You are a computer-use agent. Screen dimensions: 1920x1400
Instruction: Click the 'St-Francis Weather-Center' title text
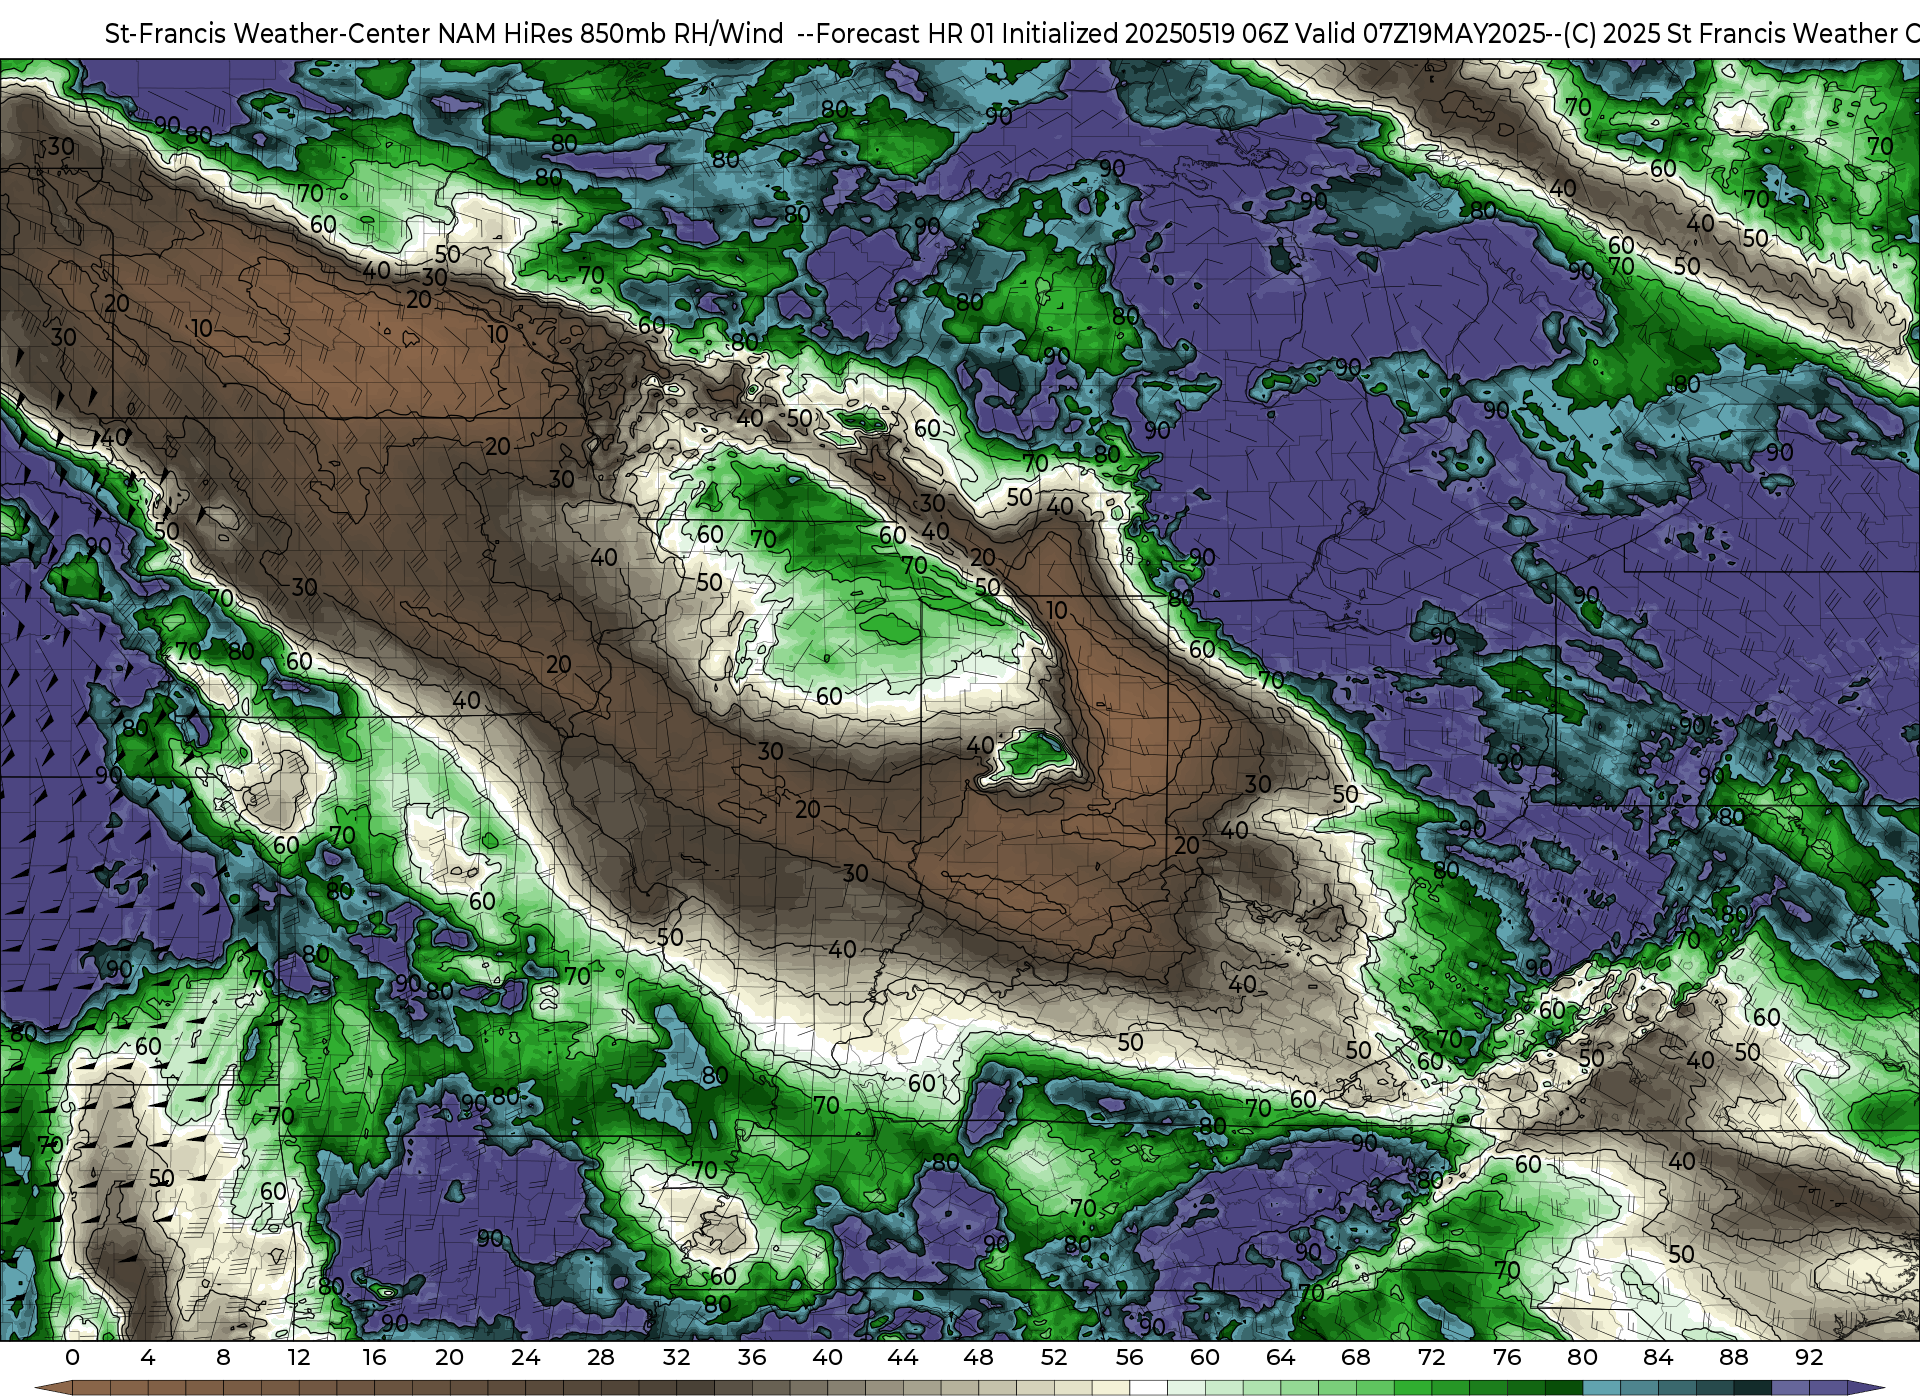pos(268,34)
